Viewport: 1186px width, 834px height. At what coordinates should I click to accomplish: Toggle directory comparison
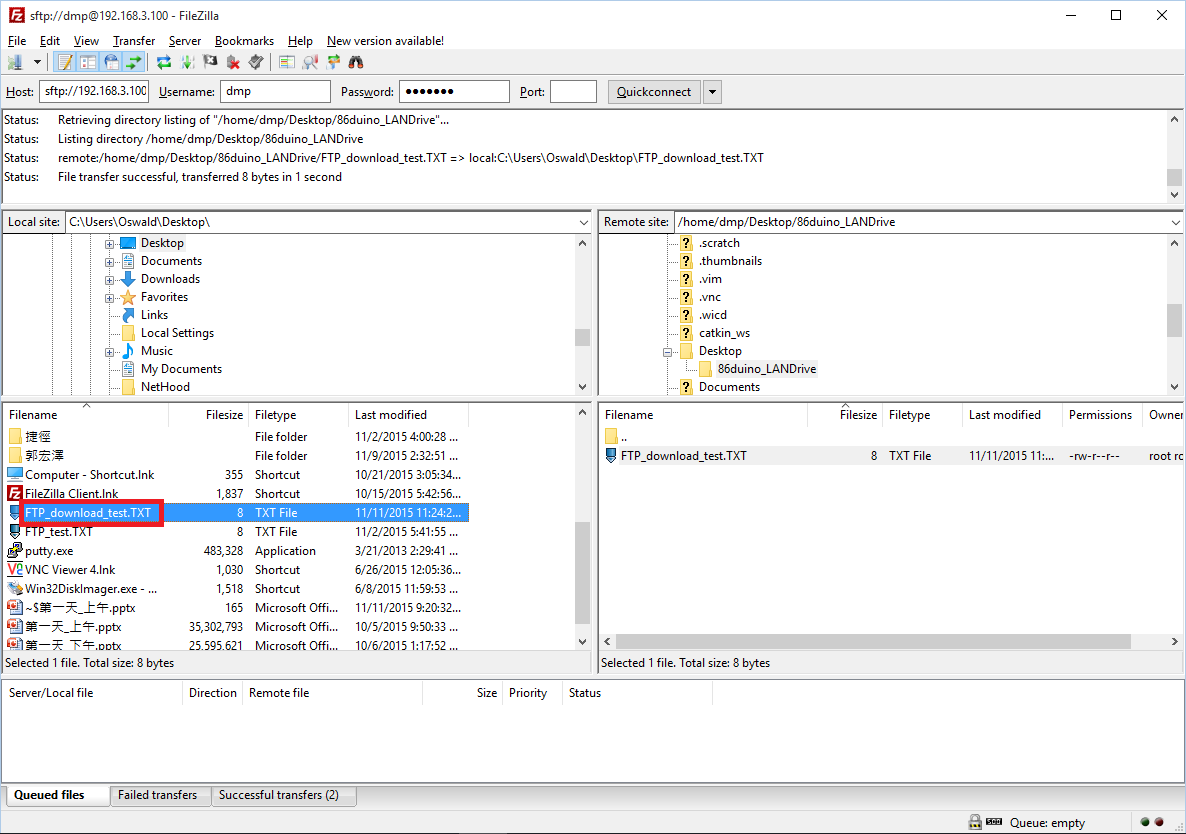(309, 62)
